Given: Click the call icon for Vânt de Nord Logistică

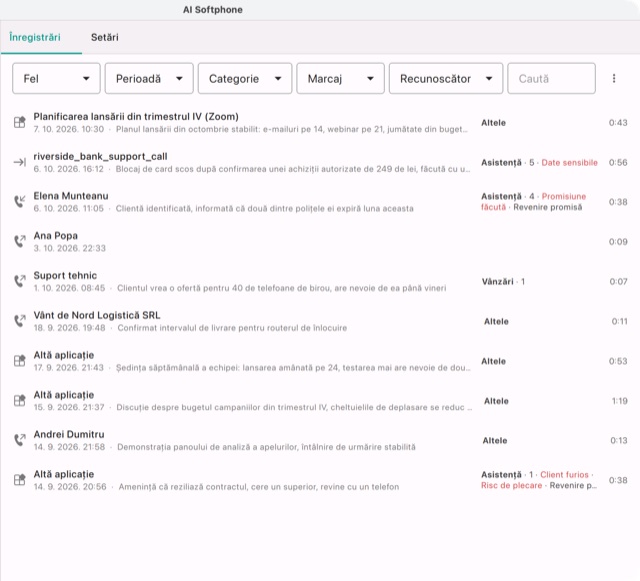Looking at the screenshot, I should coord(20,321).
